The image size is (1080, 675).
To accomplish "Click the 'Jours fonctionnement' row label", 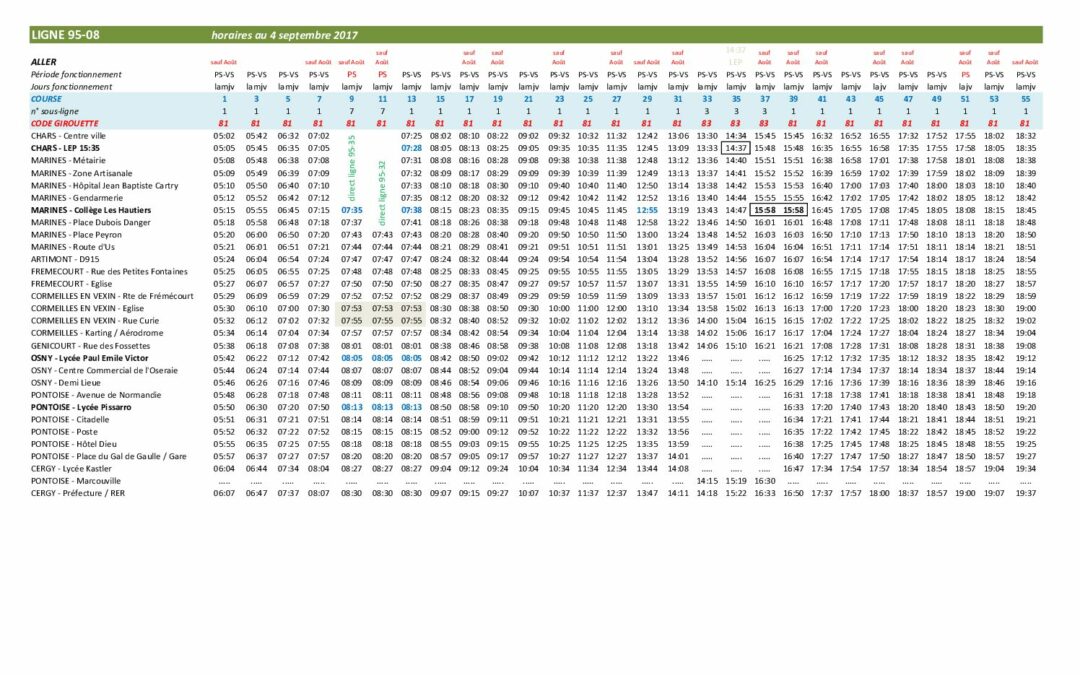I will (x=71, y=87).
